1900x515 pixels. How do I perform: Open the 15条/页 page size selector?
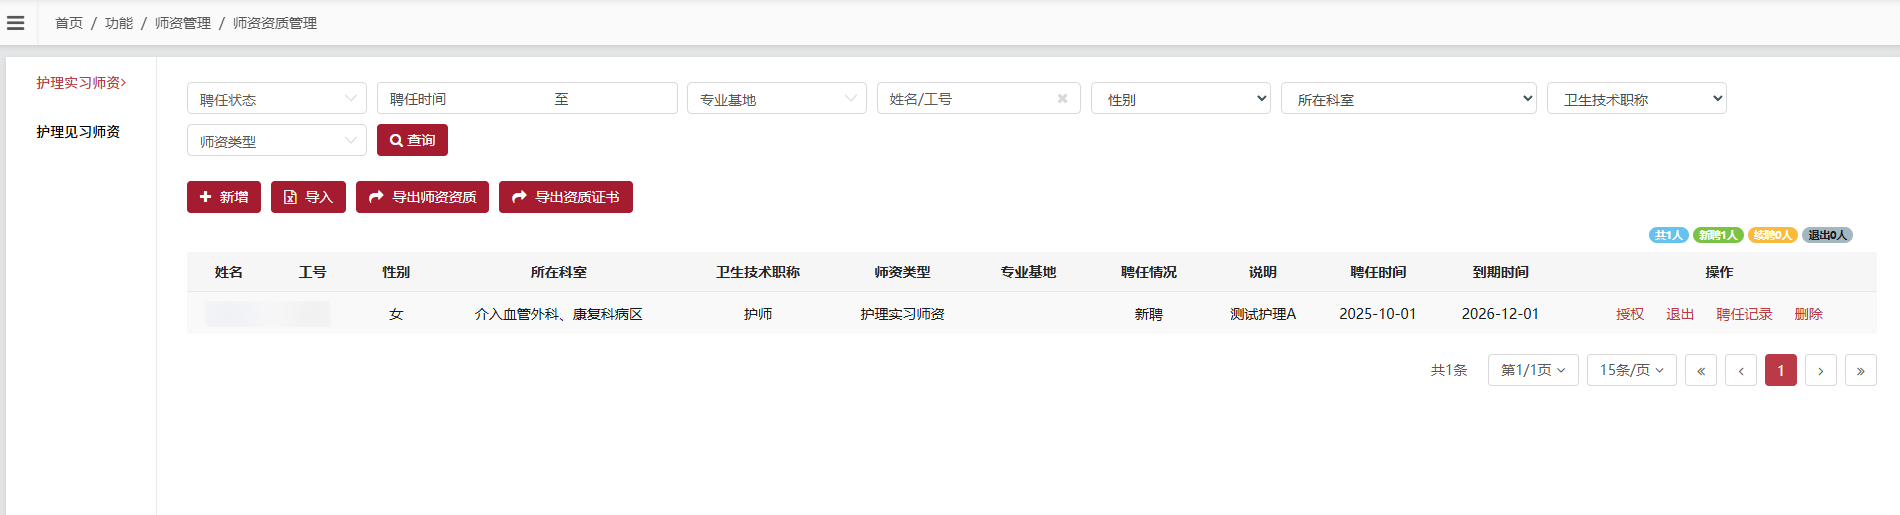pos(1632,370)
